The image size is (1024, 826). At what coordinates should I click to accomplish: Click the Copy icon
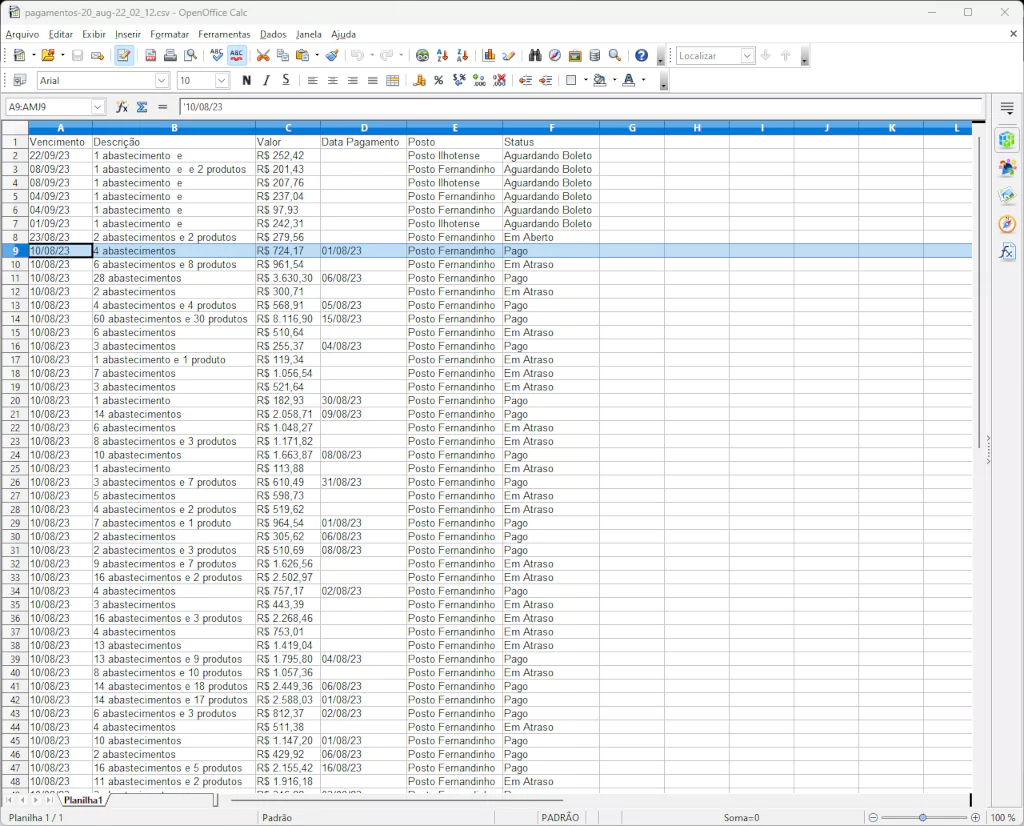[283, 56]
